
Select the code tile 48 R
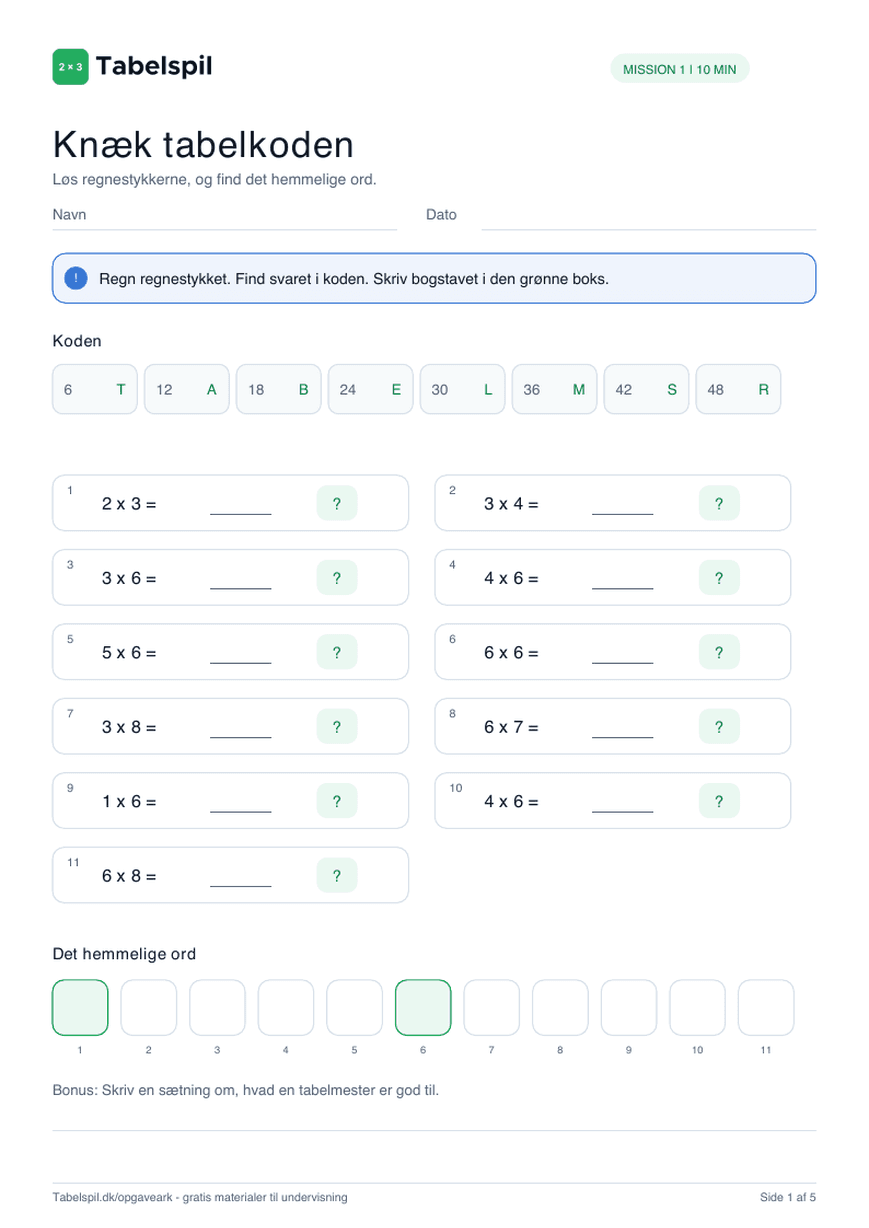[x=738, y=389]
